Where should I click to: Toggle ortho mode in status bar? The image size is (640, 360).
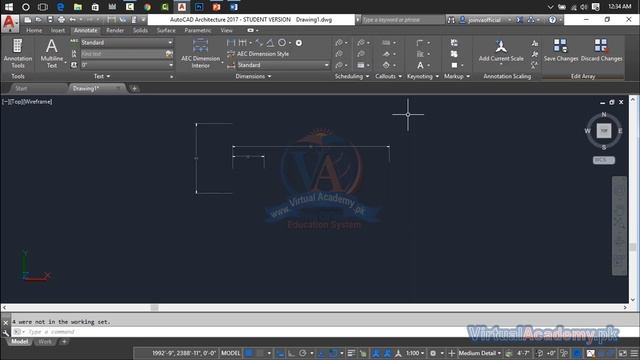click(291, 353)
